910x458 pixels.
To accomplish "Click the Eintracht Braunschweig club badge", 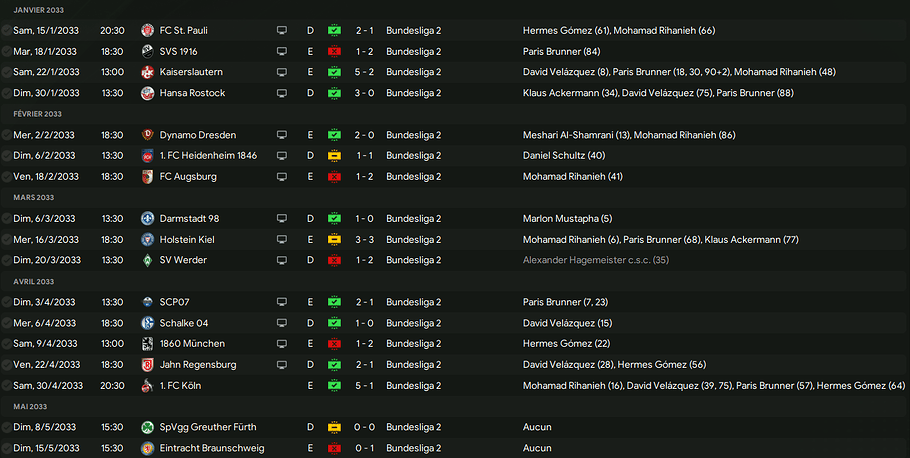I will point(147,448).
